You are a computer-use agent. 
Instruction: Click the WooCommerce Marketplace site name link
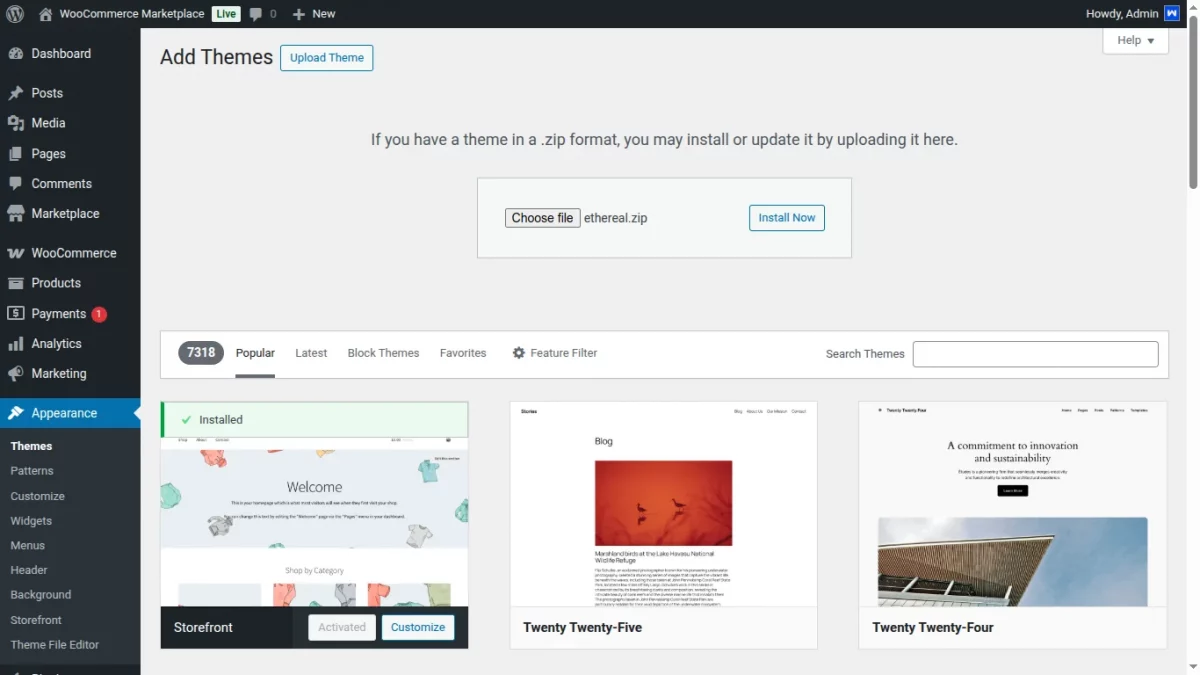132,14
